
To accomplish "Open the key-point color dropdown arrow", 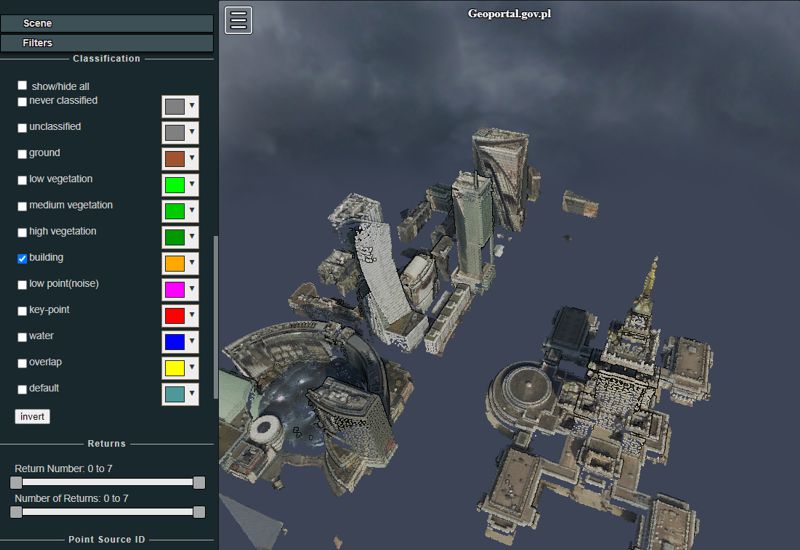I will click(192, 315).
